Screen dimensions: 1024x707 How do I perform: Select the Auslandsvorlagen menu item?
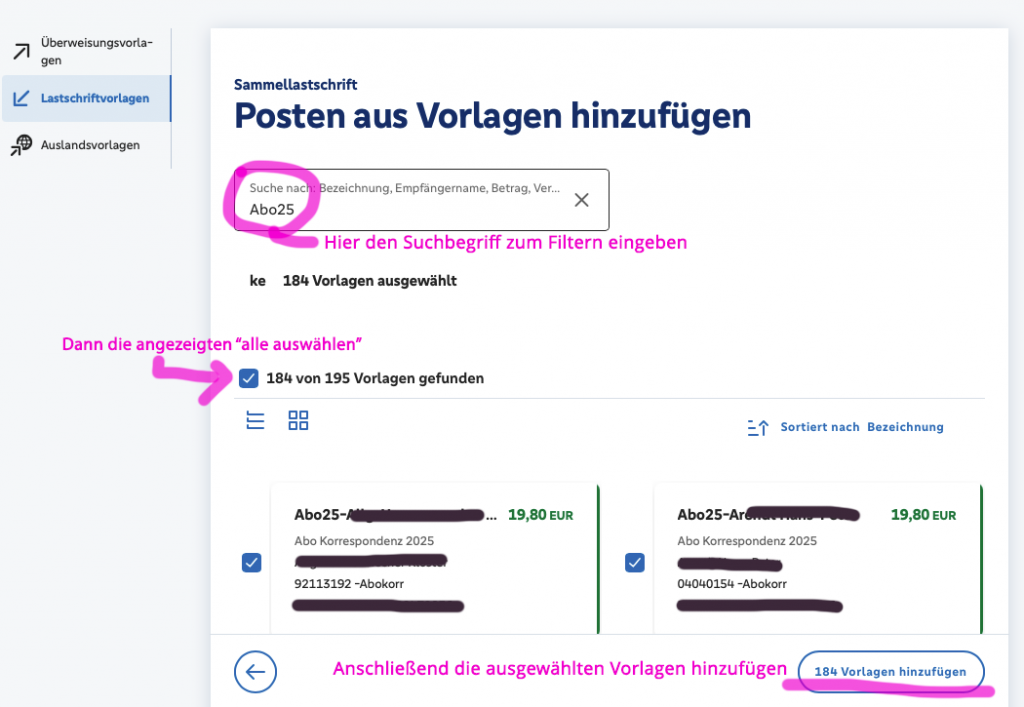[90, 145]
